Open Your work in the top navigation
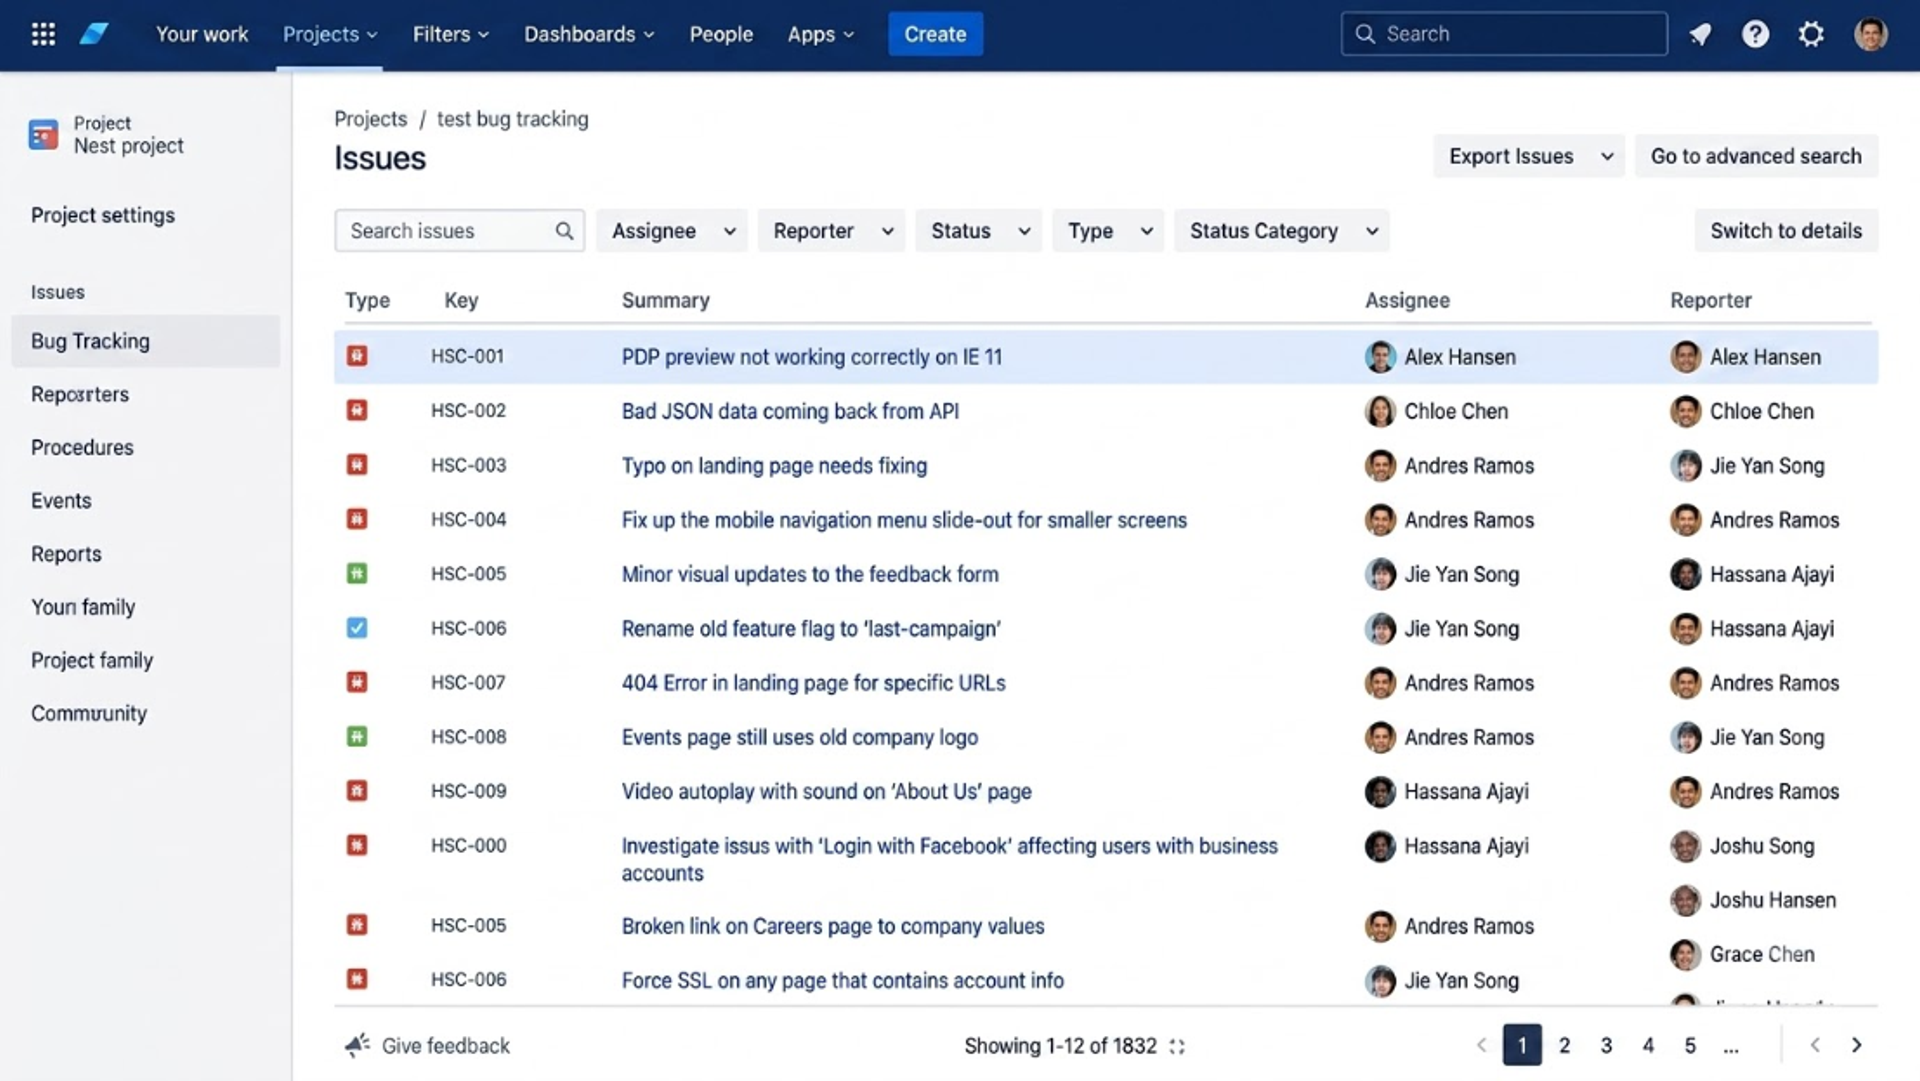 (x=202, y=34)
